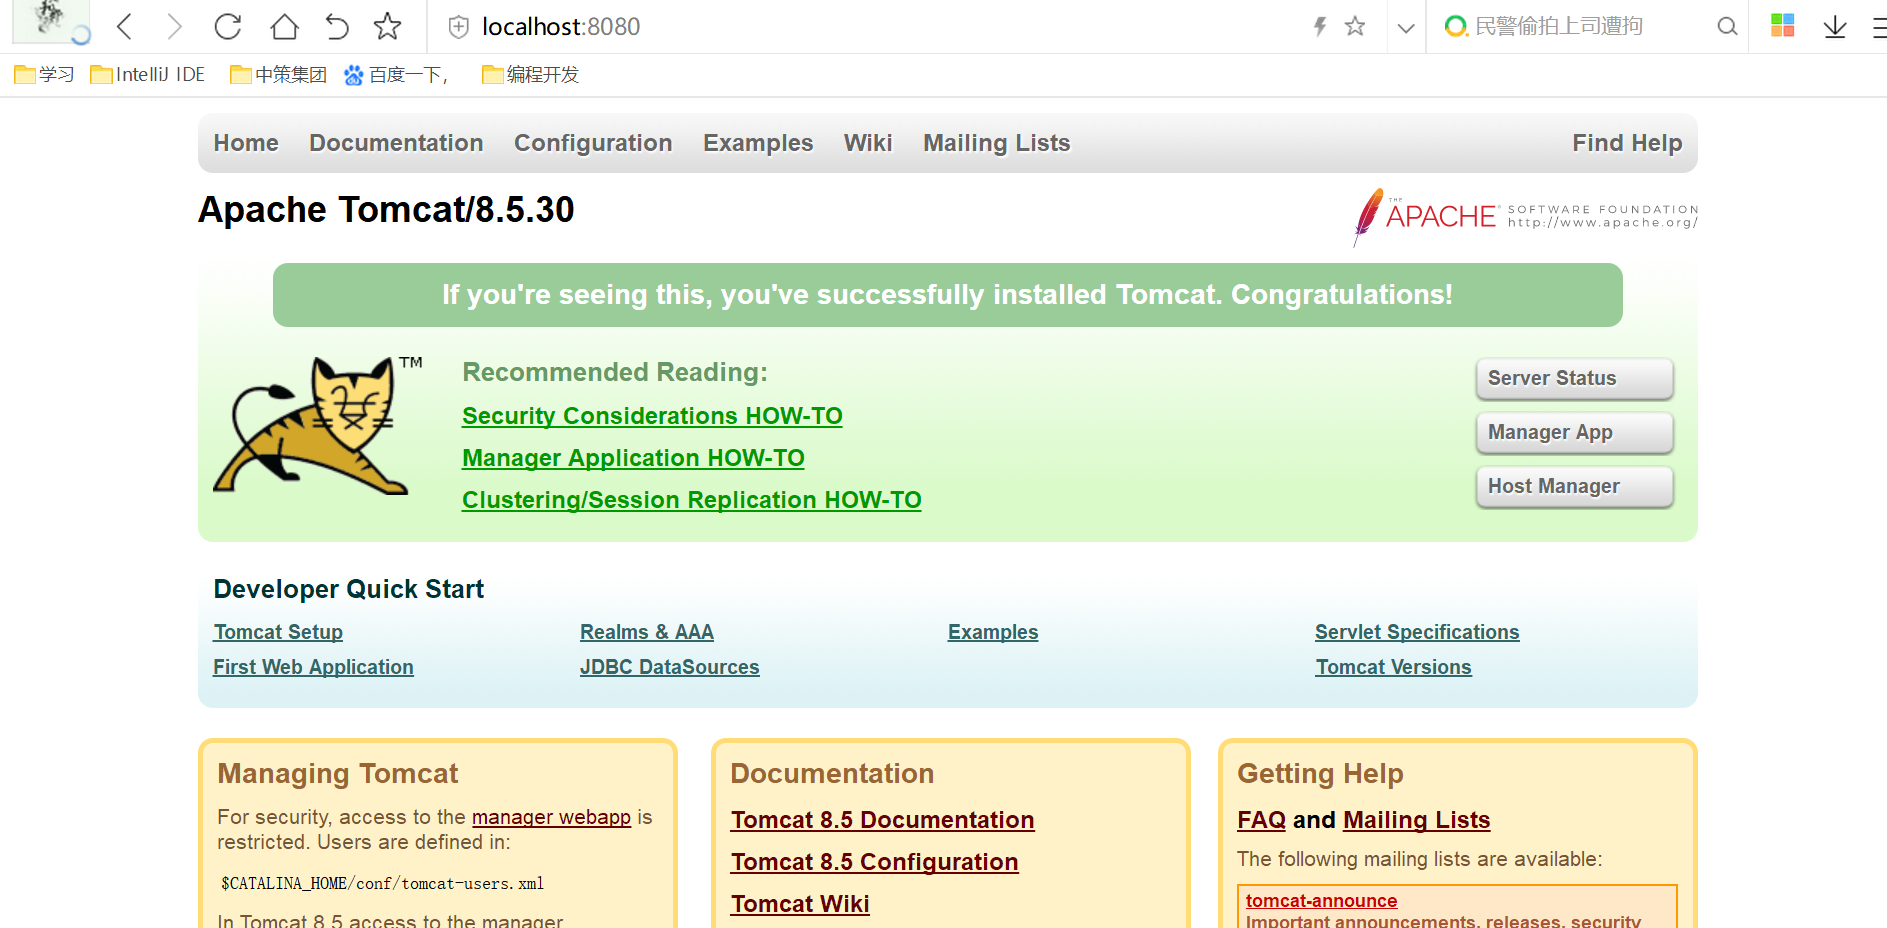1887x928 pixels.
Task: Click the Host Manager button
Action: click(1574, 486)
